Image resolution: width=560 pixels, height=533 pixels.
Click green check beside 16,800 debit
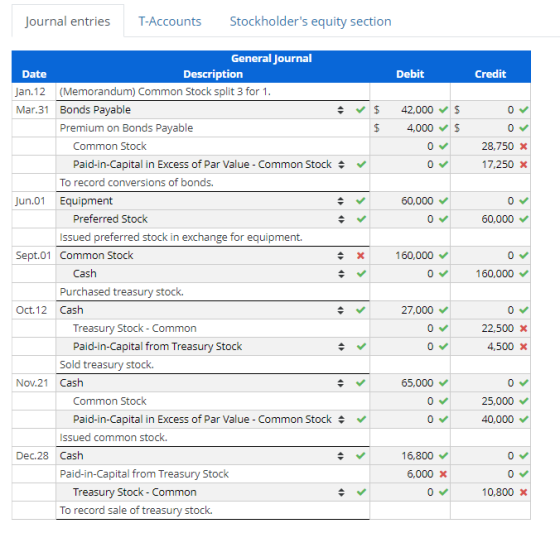click(x=443, y=456)
